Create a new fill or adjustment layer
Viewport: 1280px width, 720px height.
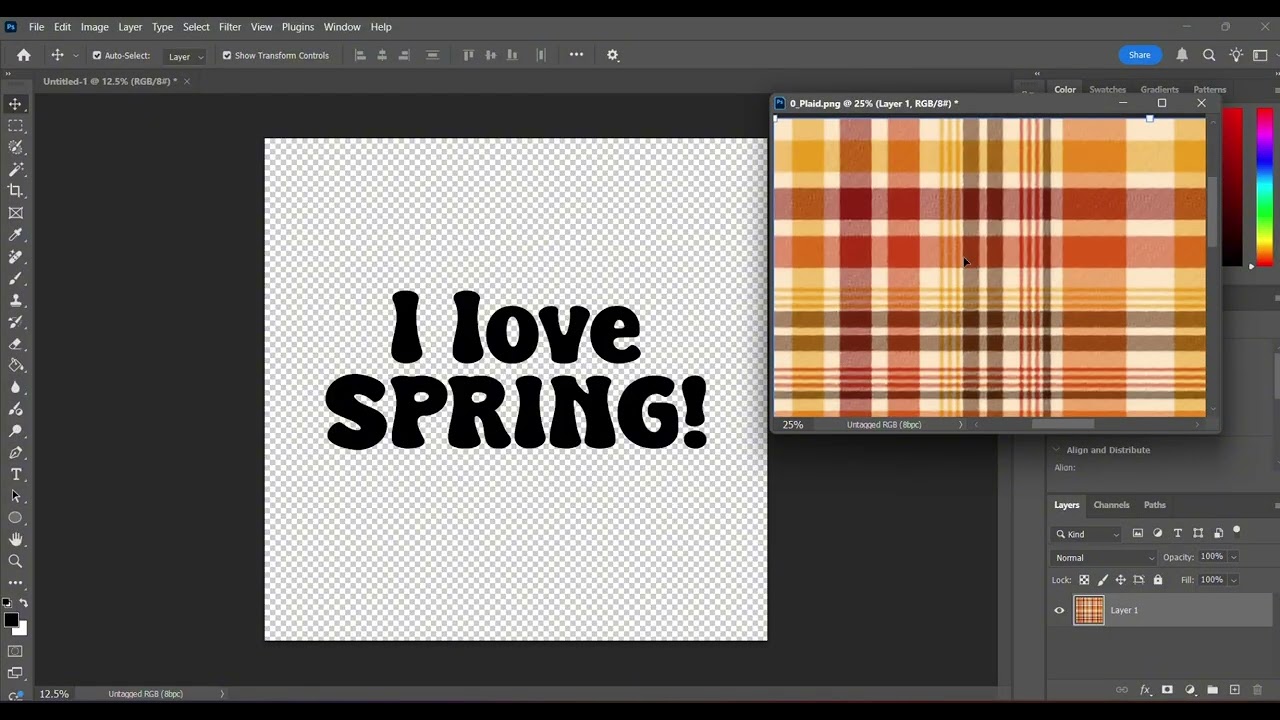pyautogui.click(x=1190, y=690)
